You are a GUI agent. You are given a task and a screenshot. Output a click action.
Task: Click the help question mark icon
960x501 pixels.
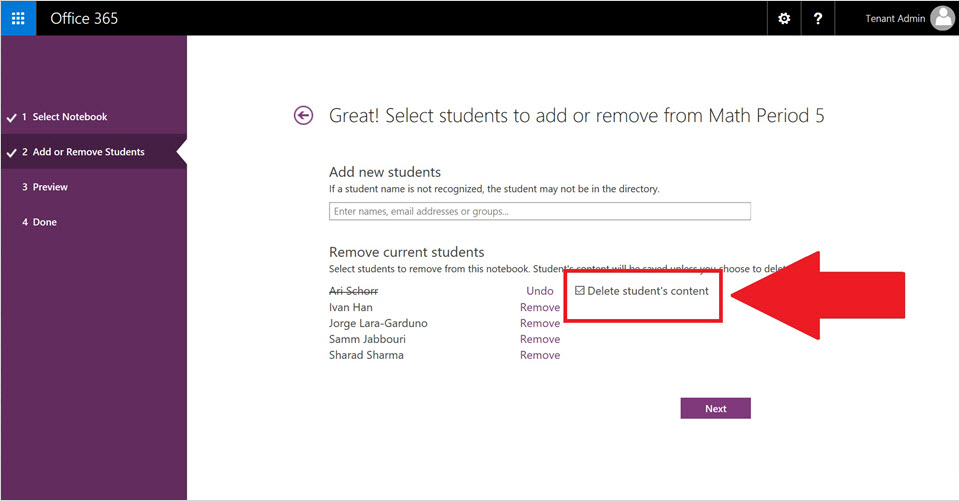(818, 18)
